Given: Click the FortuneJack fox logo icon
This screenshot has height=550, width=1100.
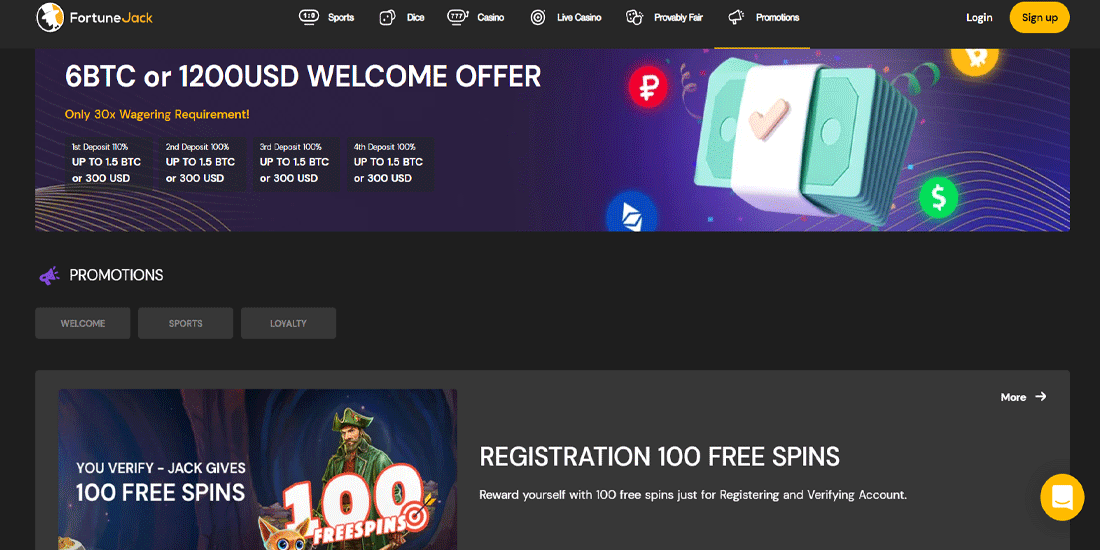Looking at the screenshot, I should (50, 17).
